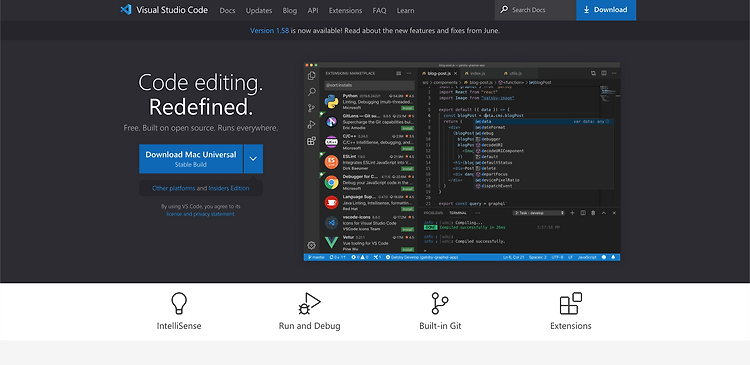The width and height of the screenshot is (750, 365).
Task: Click UTF-8 encoding in status bar
Action: pos(557,257)
